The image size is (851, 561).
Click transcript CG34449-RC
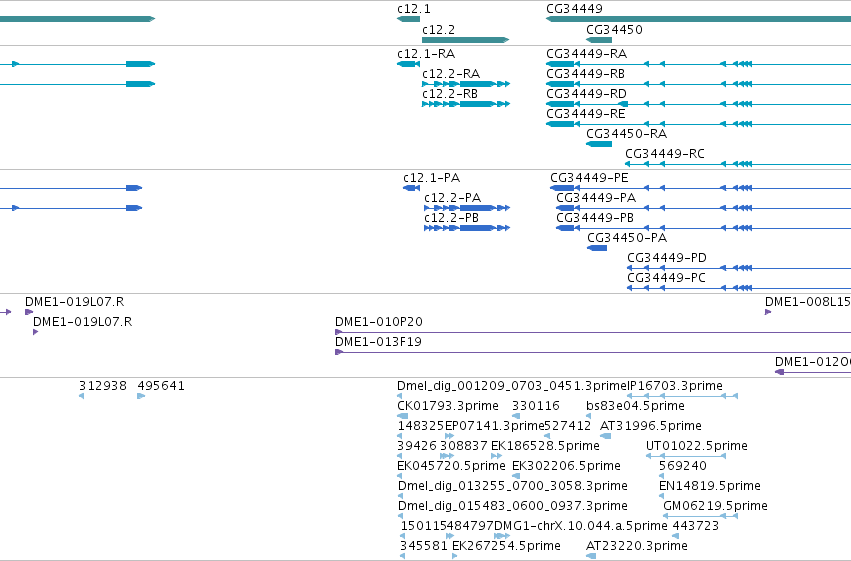pos(665,154)
